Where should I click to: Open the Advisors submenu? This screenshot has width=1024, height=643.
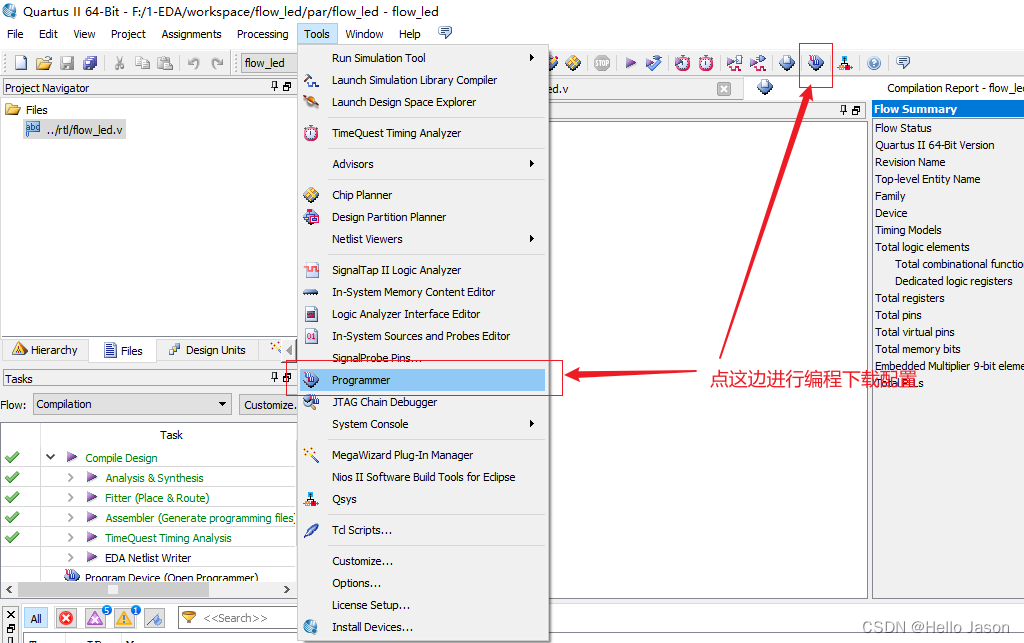pos(423,164)
